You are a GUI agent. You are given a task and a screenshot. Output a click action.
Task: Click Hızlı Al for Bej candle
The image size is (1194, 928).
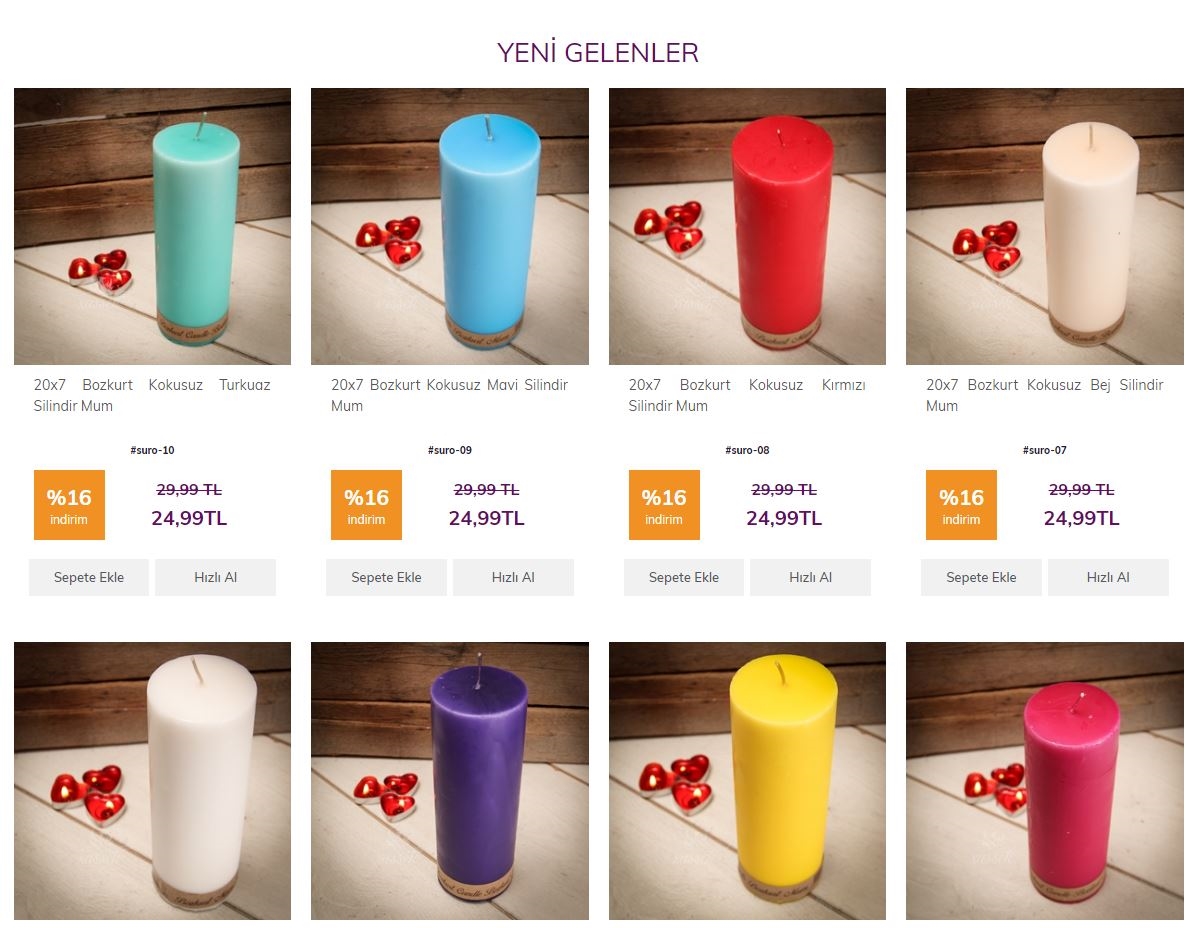click(1108, 577)
